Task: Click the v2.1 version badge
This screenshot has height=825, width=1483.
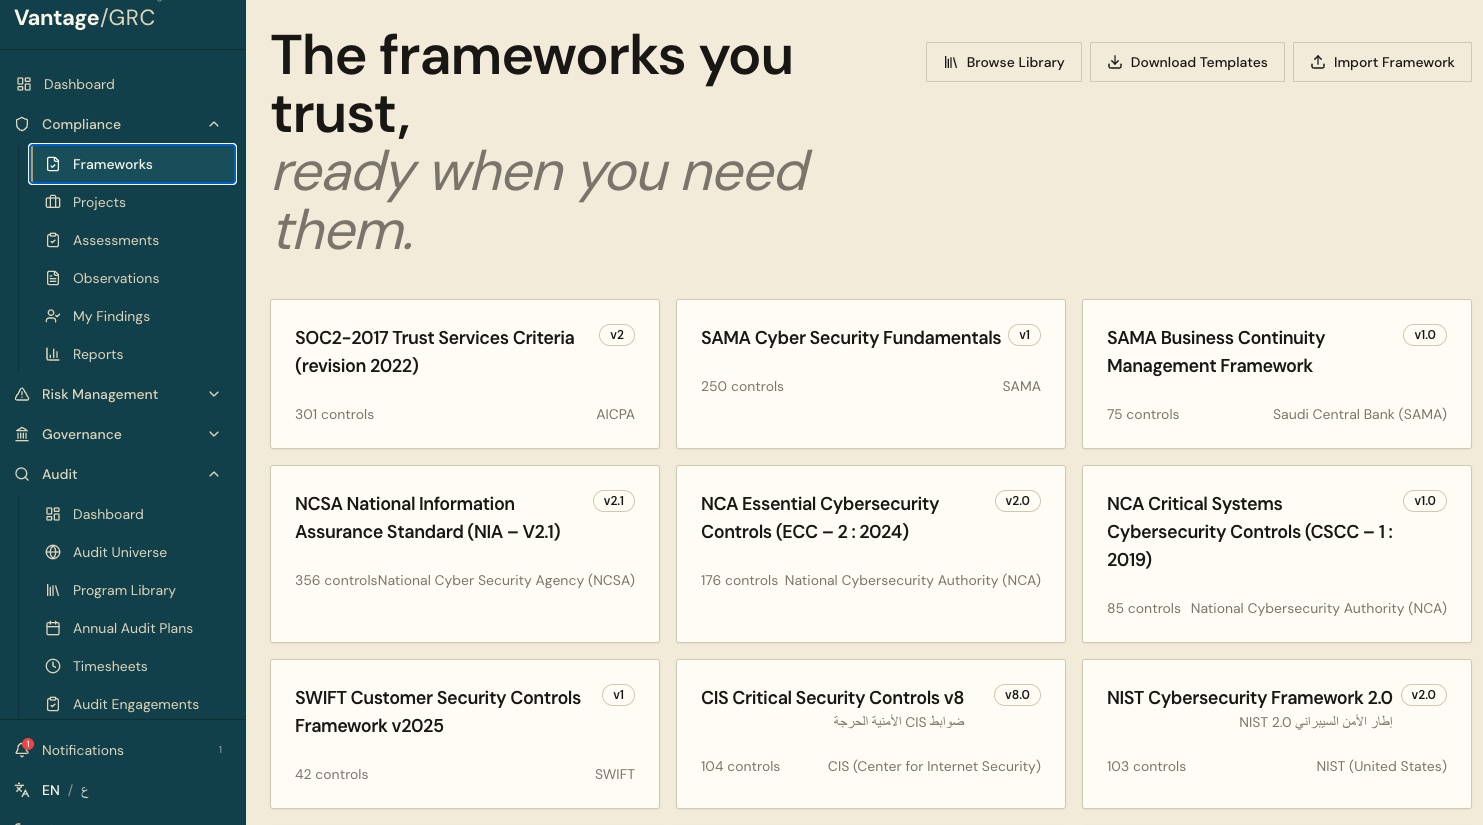Action: click(614, 501)
